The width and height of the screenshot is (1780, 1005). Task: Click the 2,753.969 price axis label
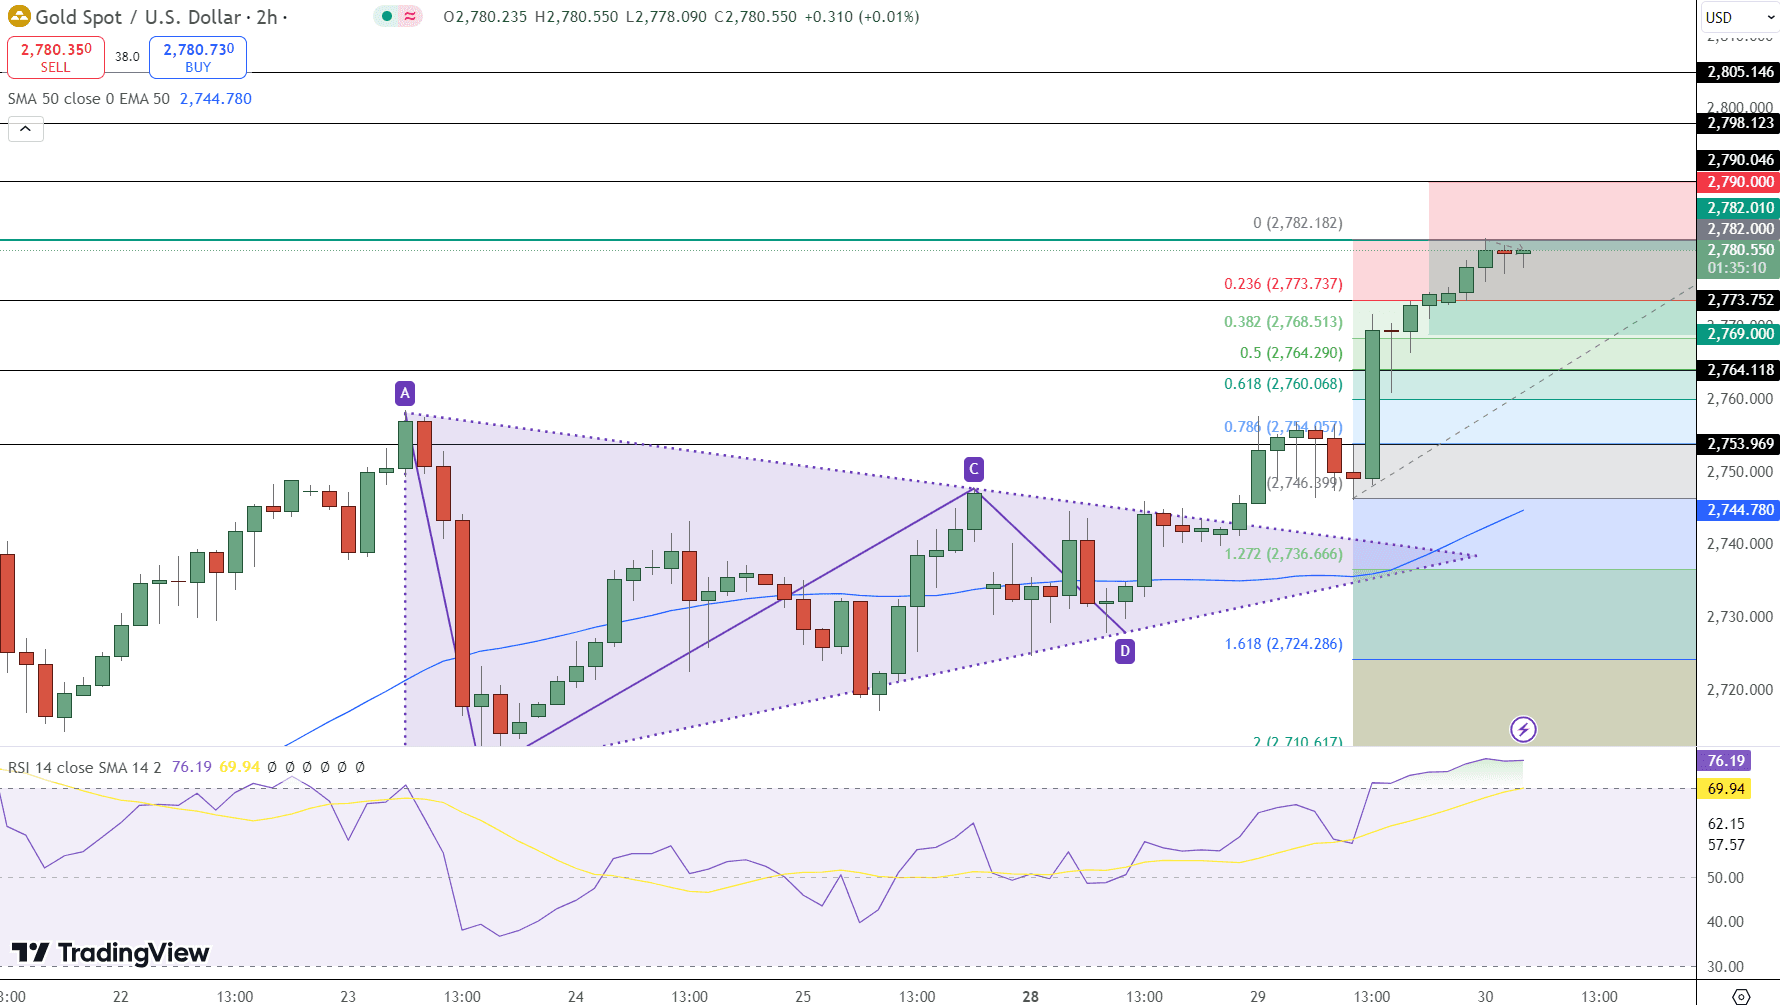(1740, 444)
